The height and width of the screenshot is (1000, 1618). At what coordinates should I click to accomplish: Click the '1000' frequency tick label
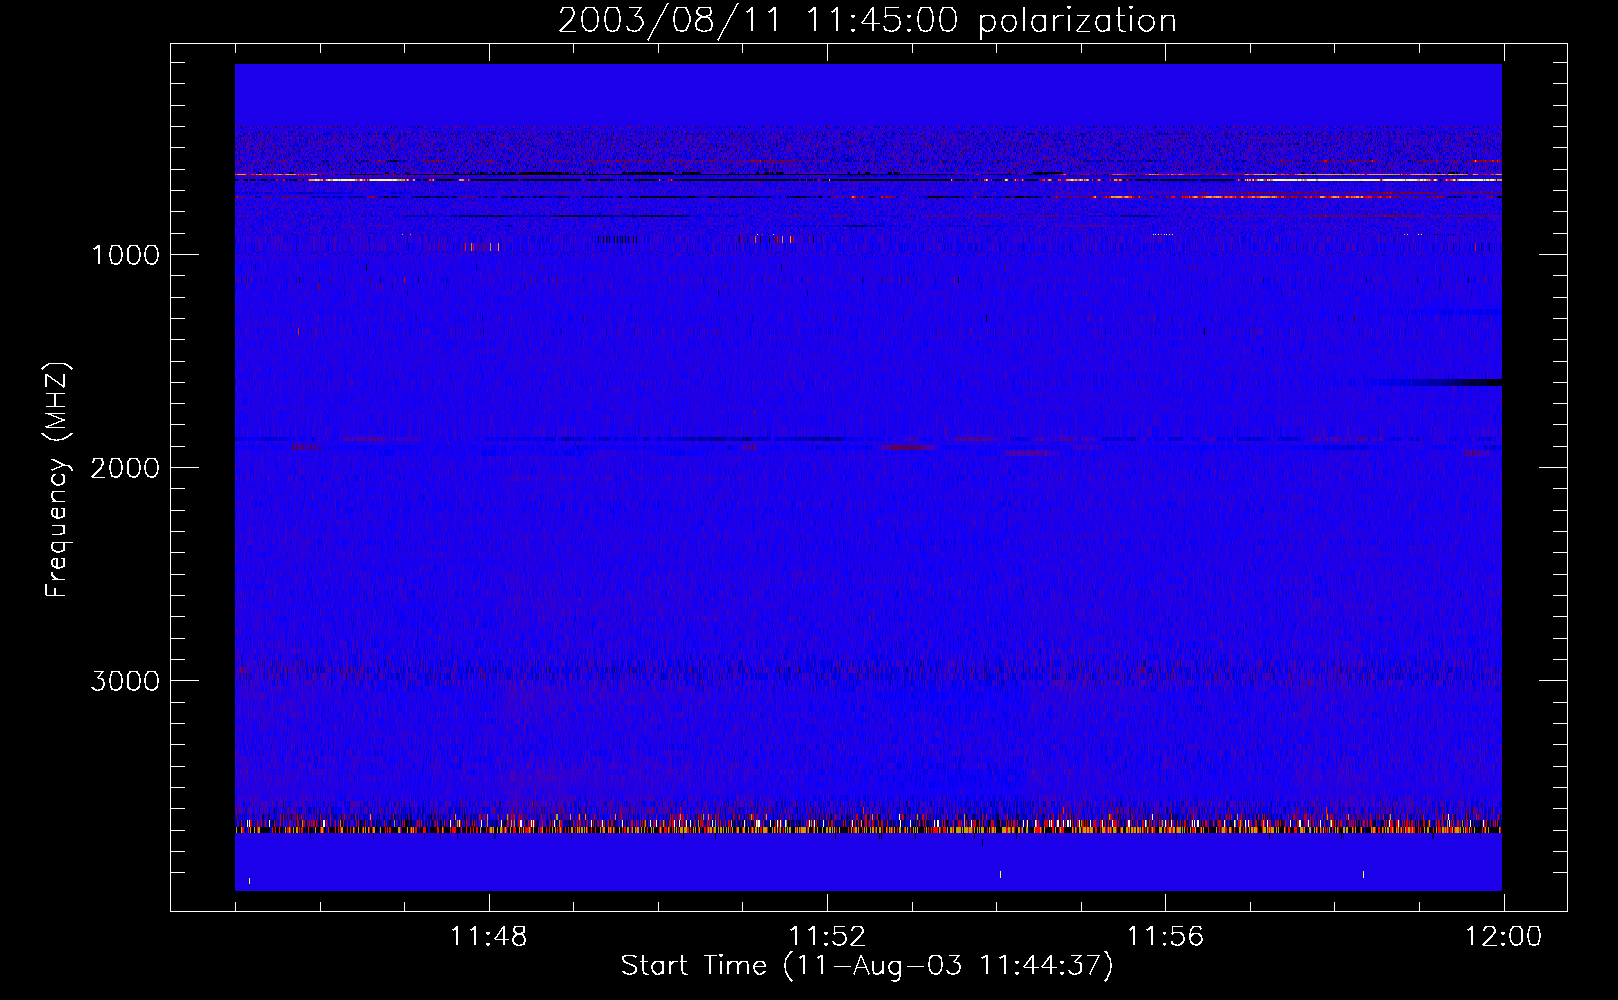125,255
